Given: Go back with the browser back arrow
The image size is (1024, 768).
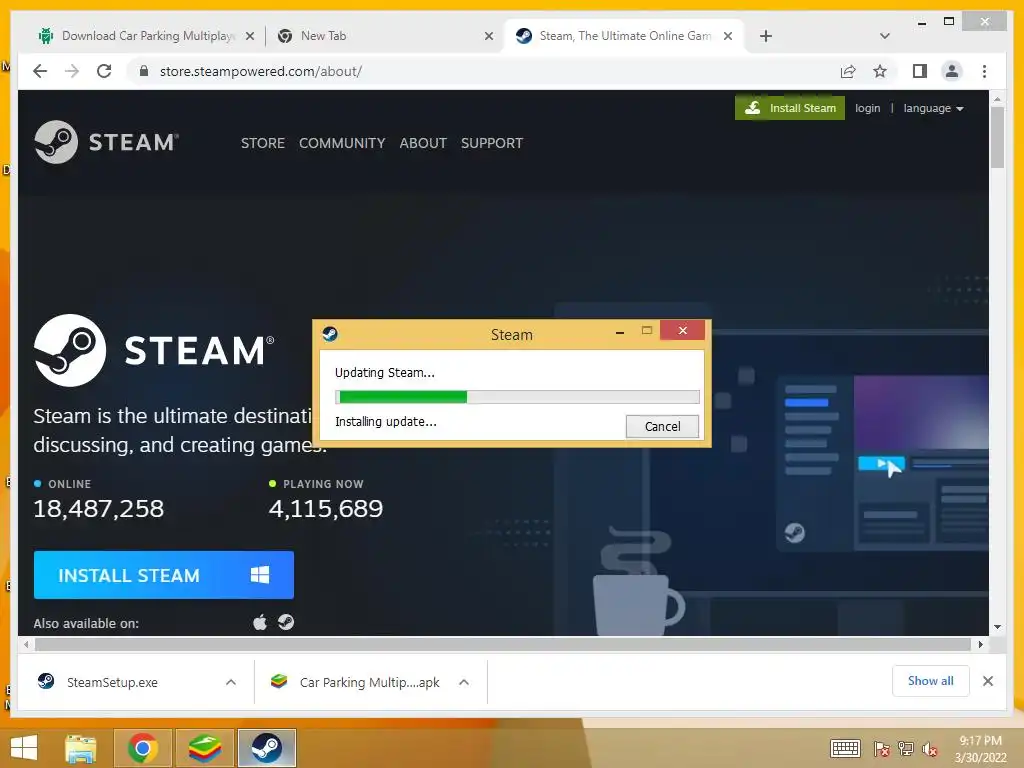Looking at the screenshot, I should click(x=40, y=71).
